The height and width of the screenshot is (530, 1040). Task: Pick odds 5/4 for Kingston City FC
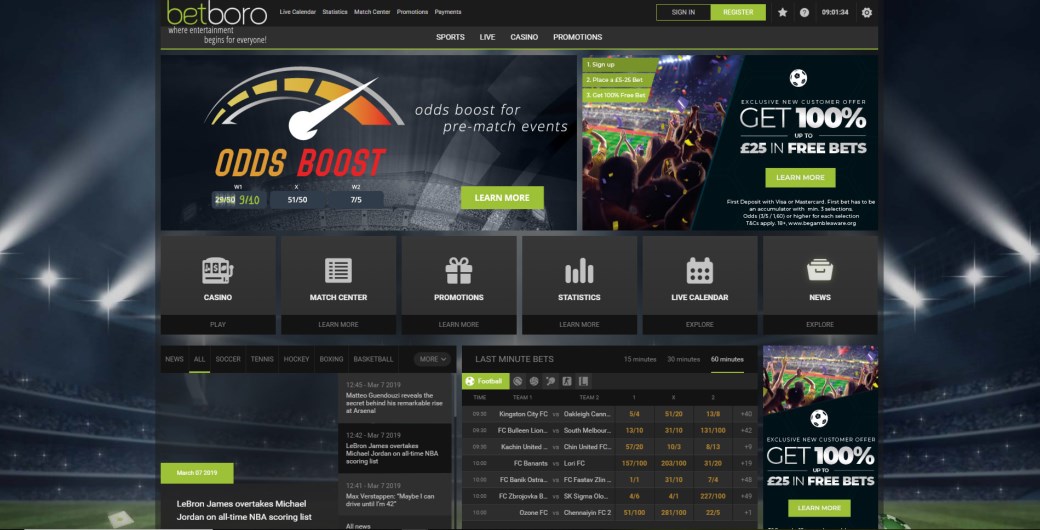tap(634, 414)
